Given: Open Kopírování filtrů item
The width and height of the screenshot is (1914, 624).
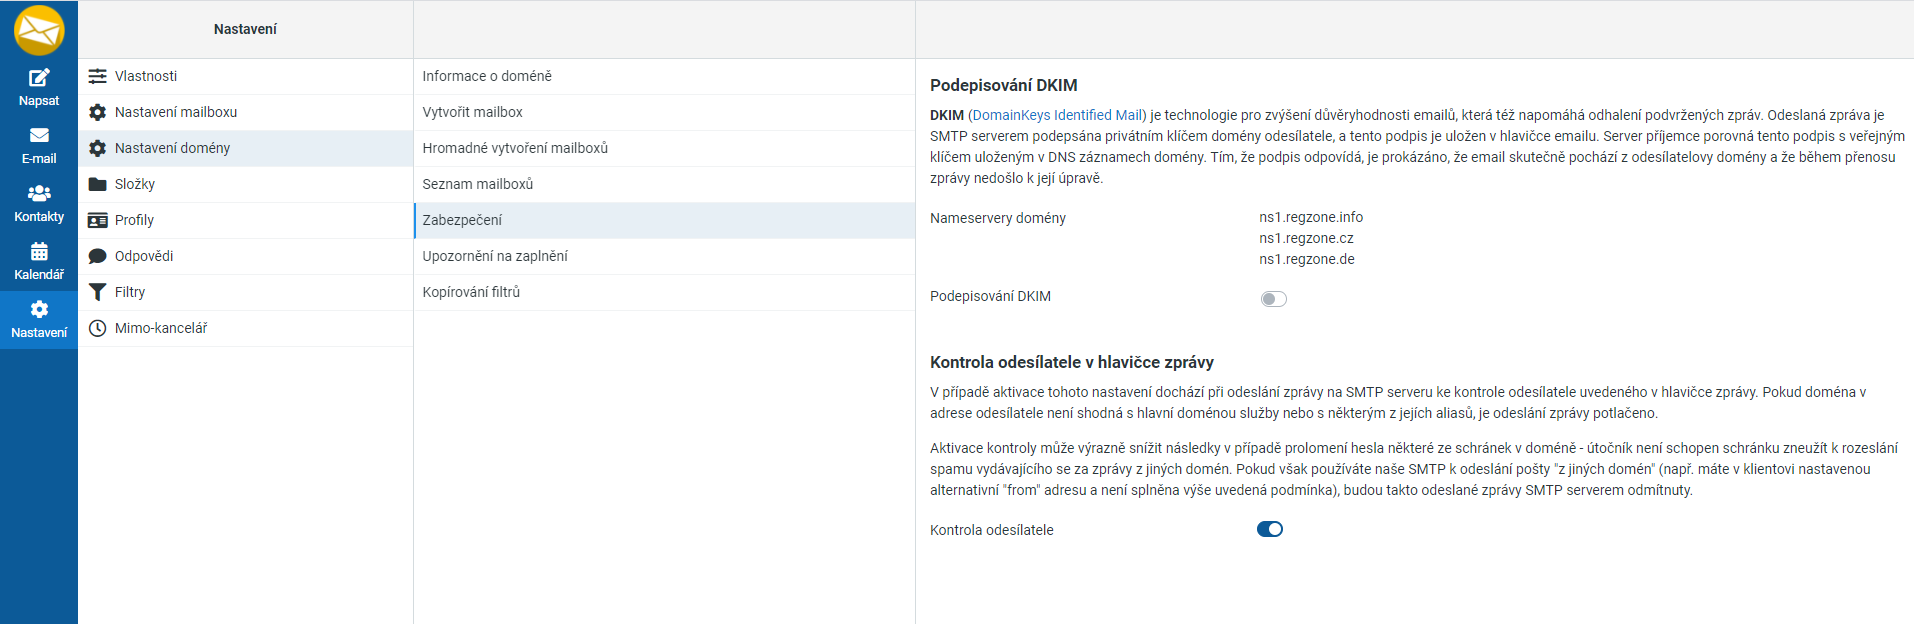Looking at the screenshot, I should click(471, 292).
